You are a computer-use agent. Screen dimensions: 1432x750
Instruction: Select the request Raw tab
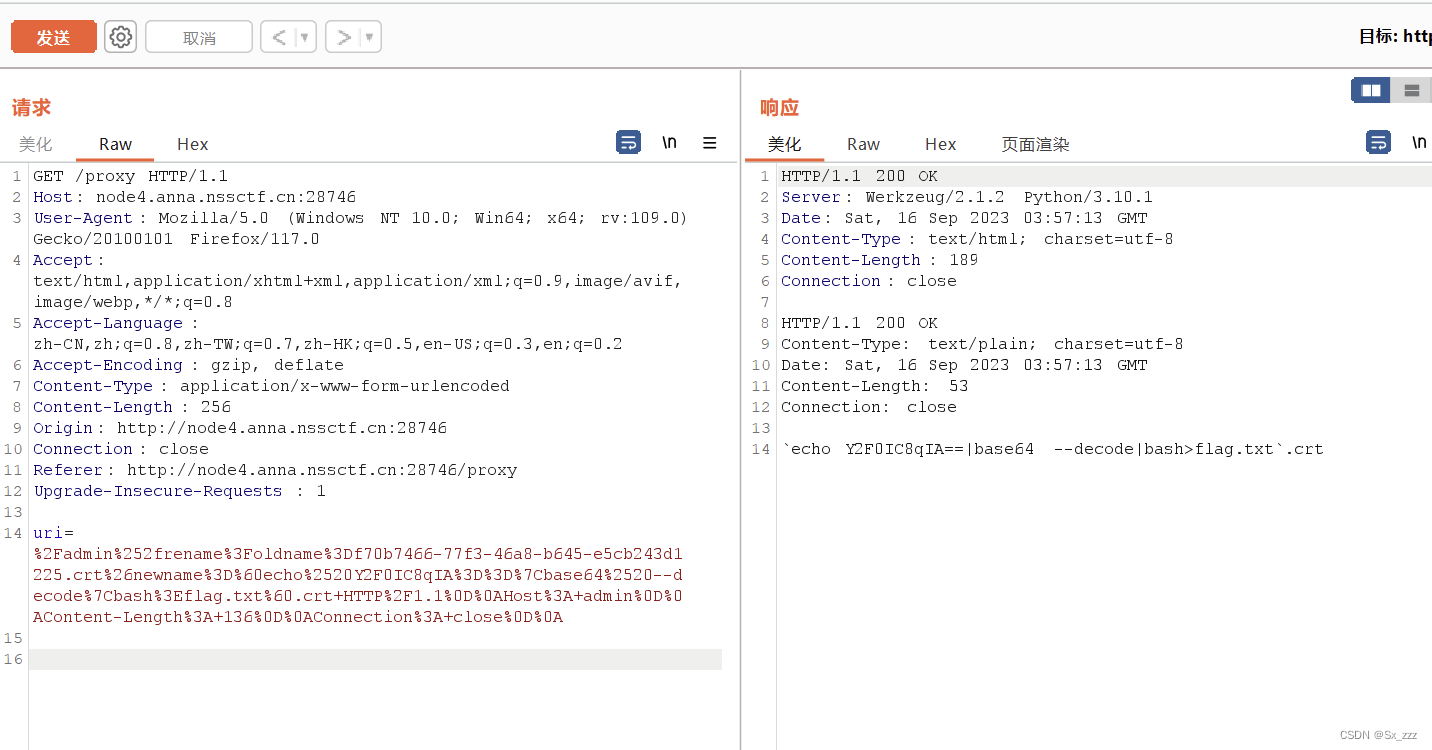coord(115,144)
